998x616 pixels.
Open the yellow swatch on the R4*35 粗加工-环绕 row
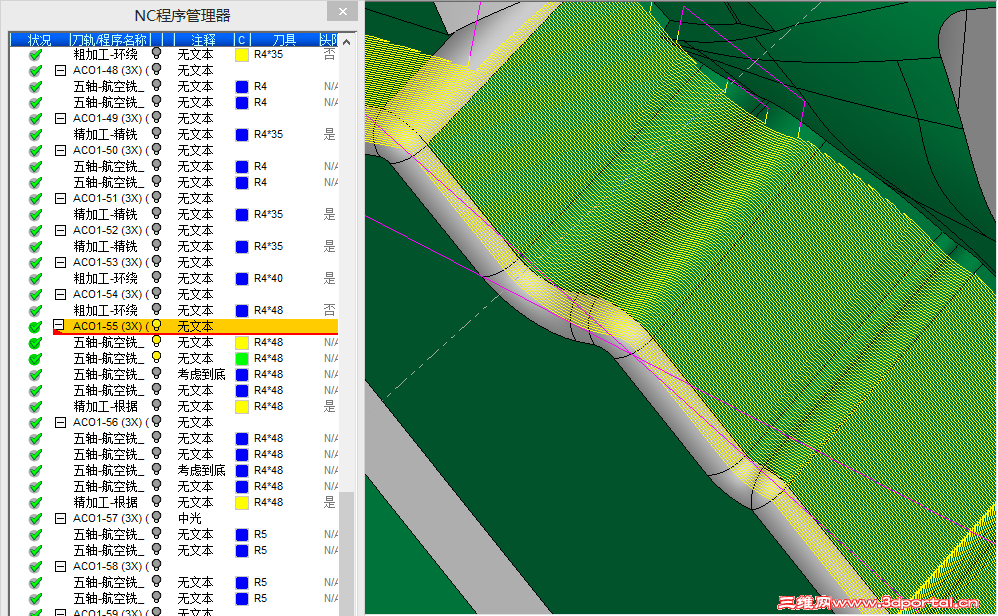[x=242, y=55]
